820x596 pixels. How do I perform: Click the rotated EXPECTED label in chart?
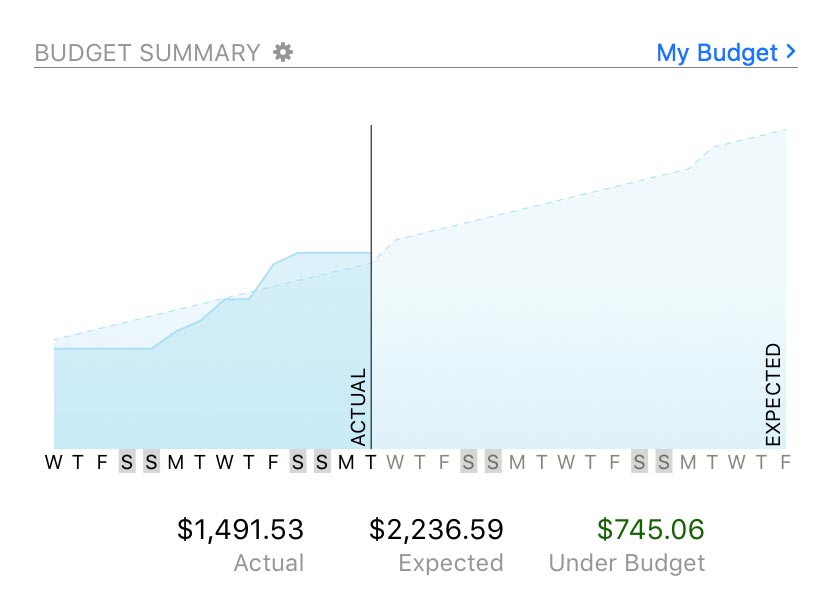tap(773, 395)
